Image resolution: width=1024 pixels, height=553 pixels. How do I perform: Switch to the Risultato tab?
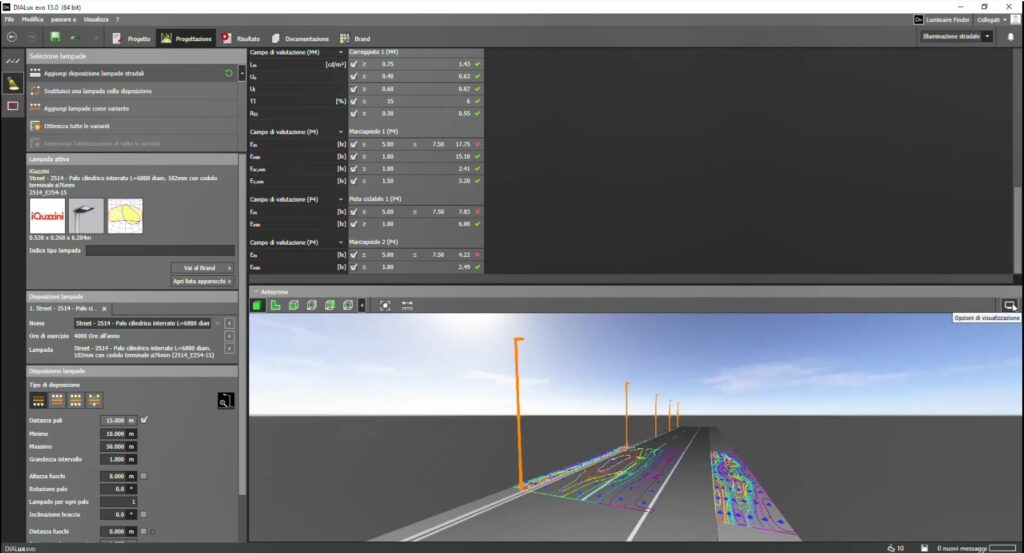point(241,37)
